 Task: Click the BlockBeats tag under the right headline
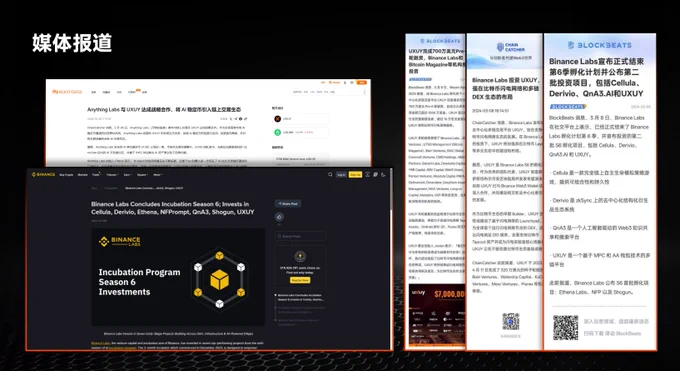pos(568,106)
